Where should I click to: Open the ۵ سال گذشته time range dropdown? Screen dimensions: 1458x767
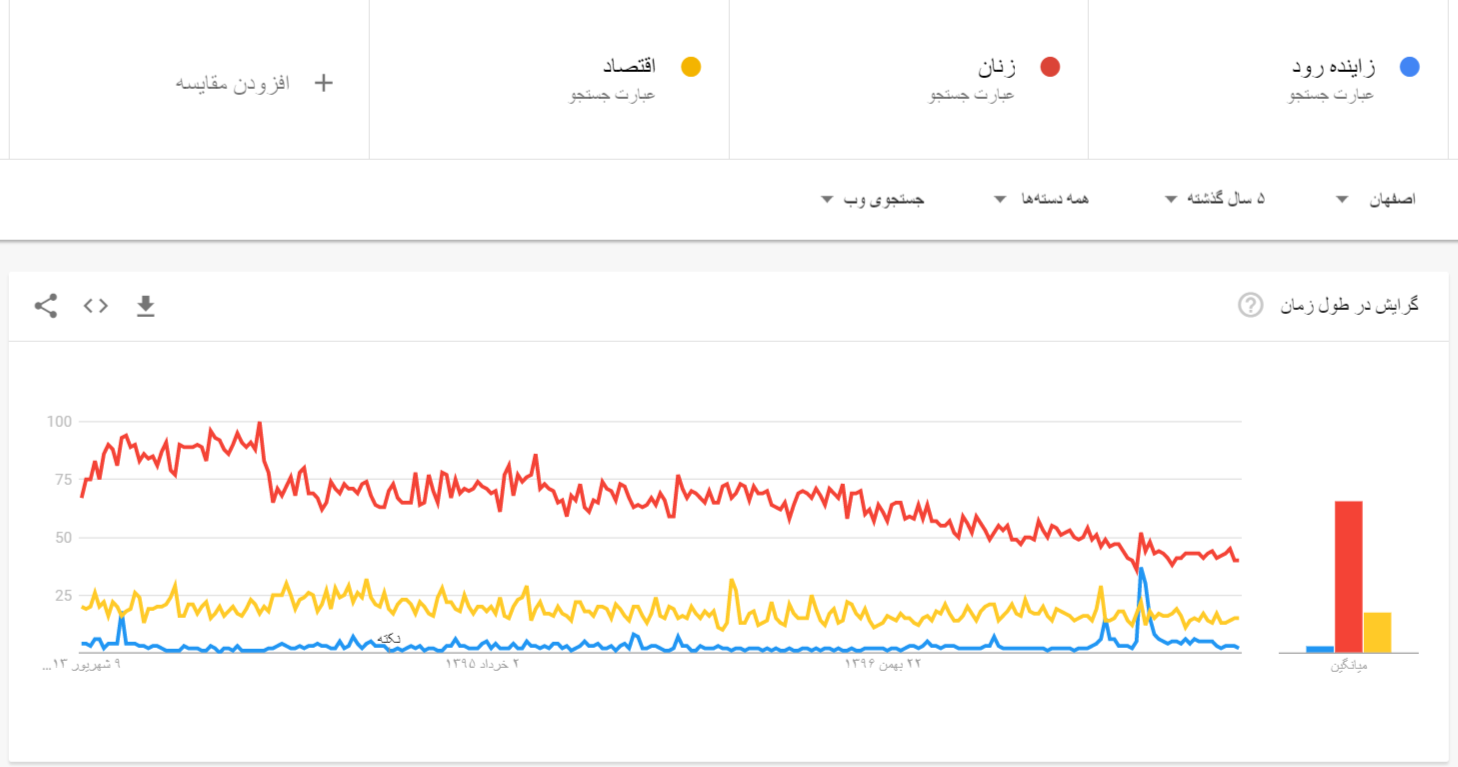pos(1215,199)
